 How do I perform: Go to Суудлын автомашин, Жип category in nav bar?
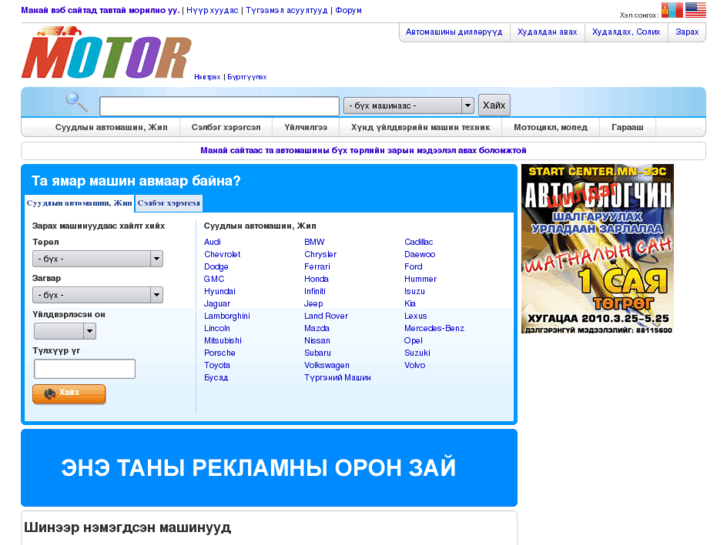coord(111,127)
